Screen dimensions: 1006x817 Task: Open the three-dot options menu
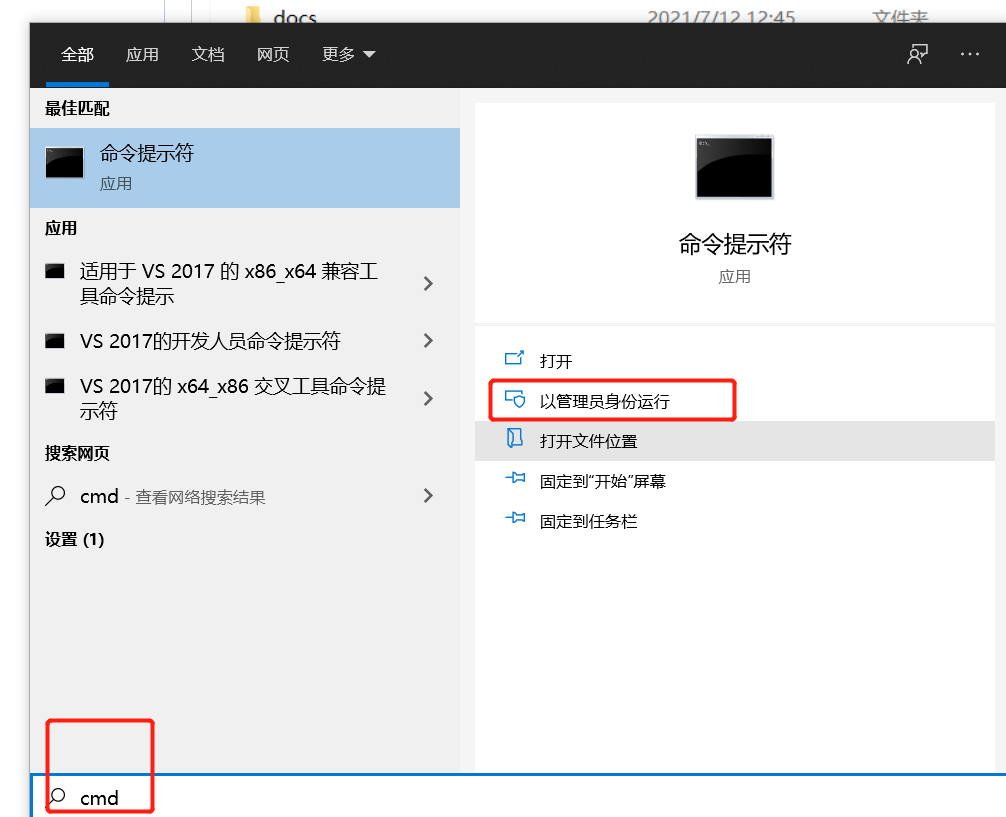point(969,55)
